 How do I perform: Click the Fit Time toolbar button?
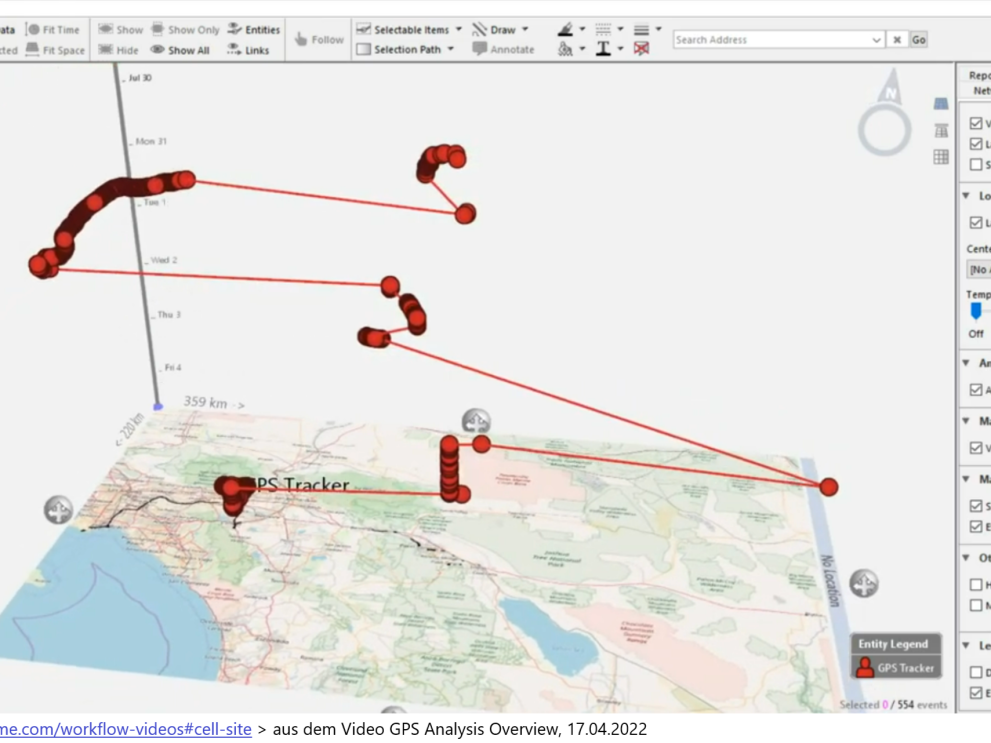click(x=52, y=30)
